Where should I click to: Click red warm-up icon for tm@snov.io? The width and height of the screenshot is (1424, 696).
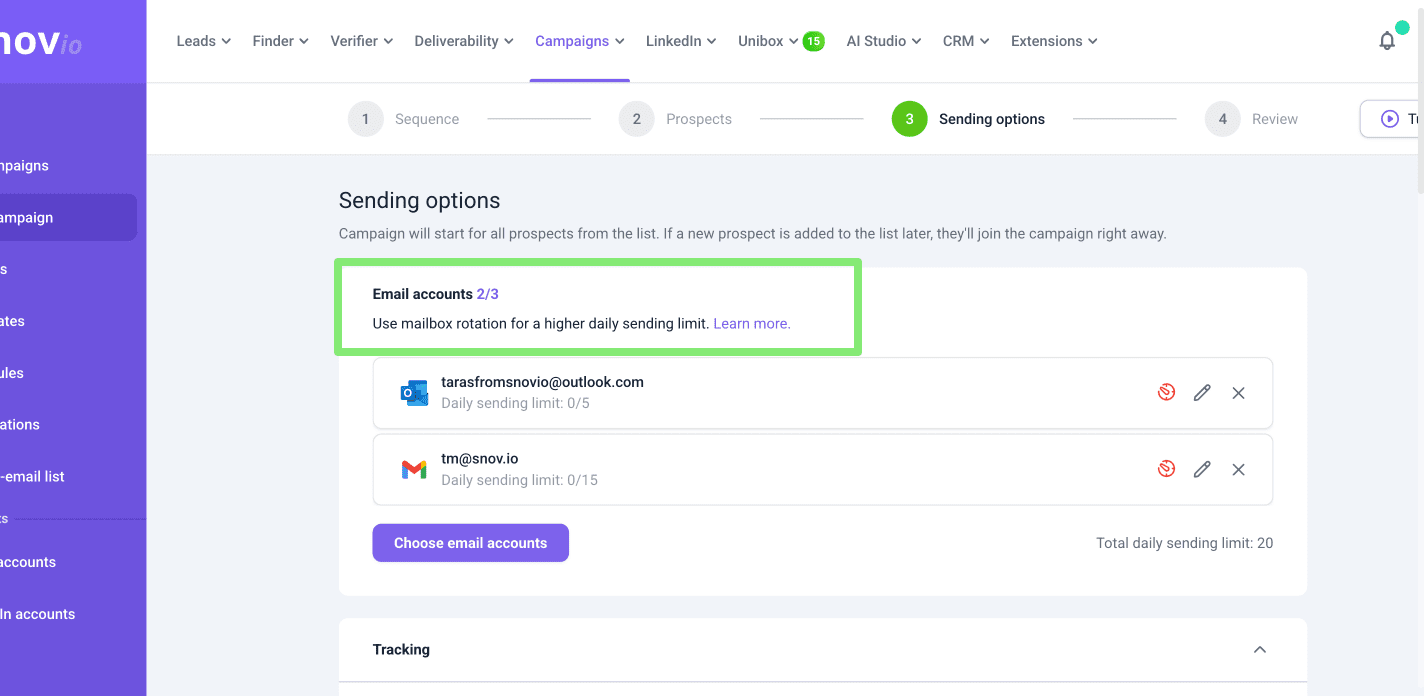point(1166,469)
